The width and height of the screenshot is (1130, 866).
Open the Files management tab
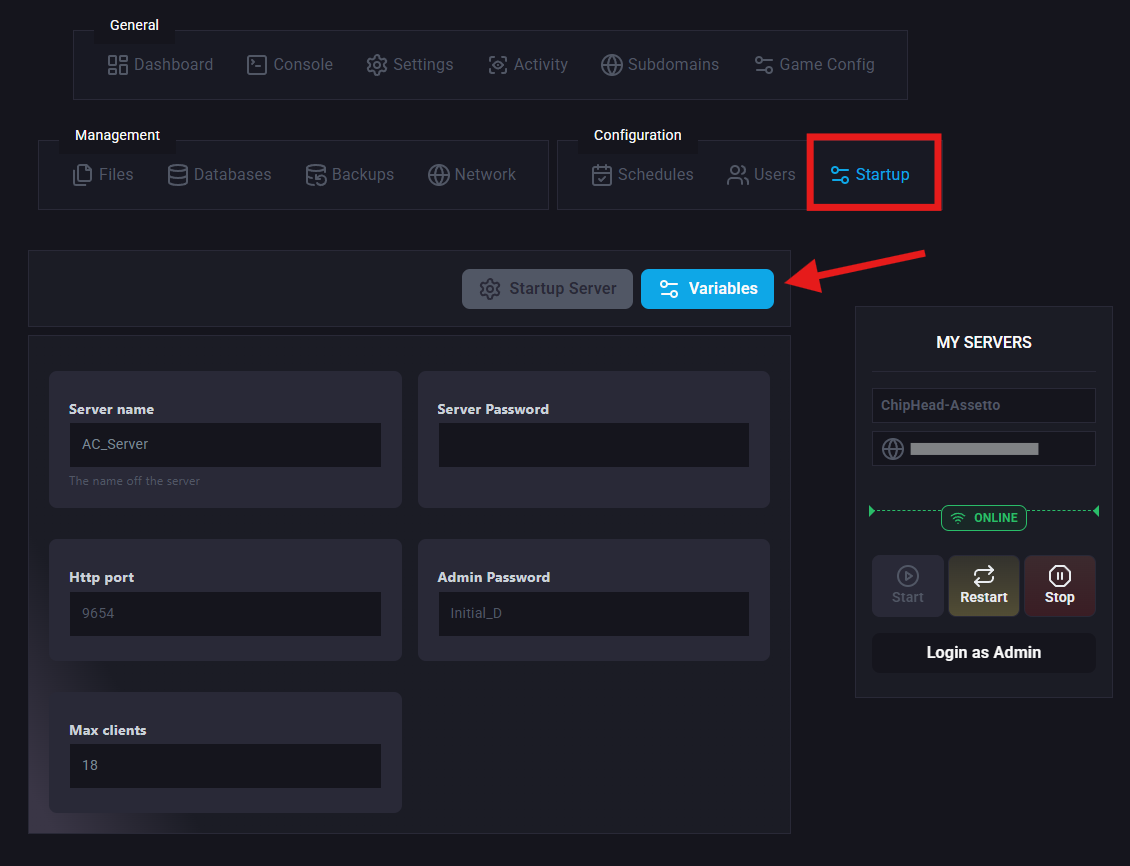pos(103,175)
